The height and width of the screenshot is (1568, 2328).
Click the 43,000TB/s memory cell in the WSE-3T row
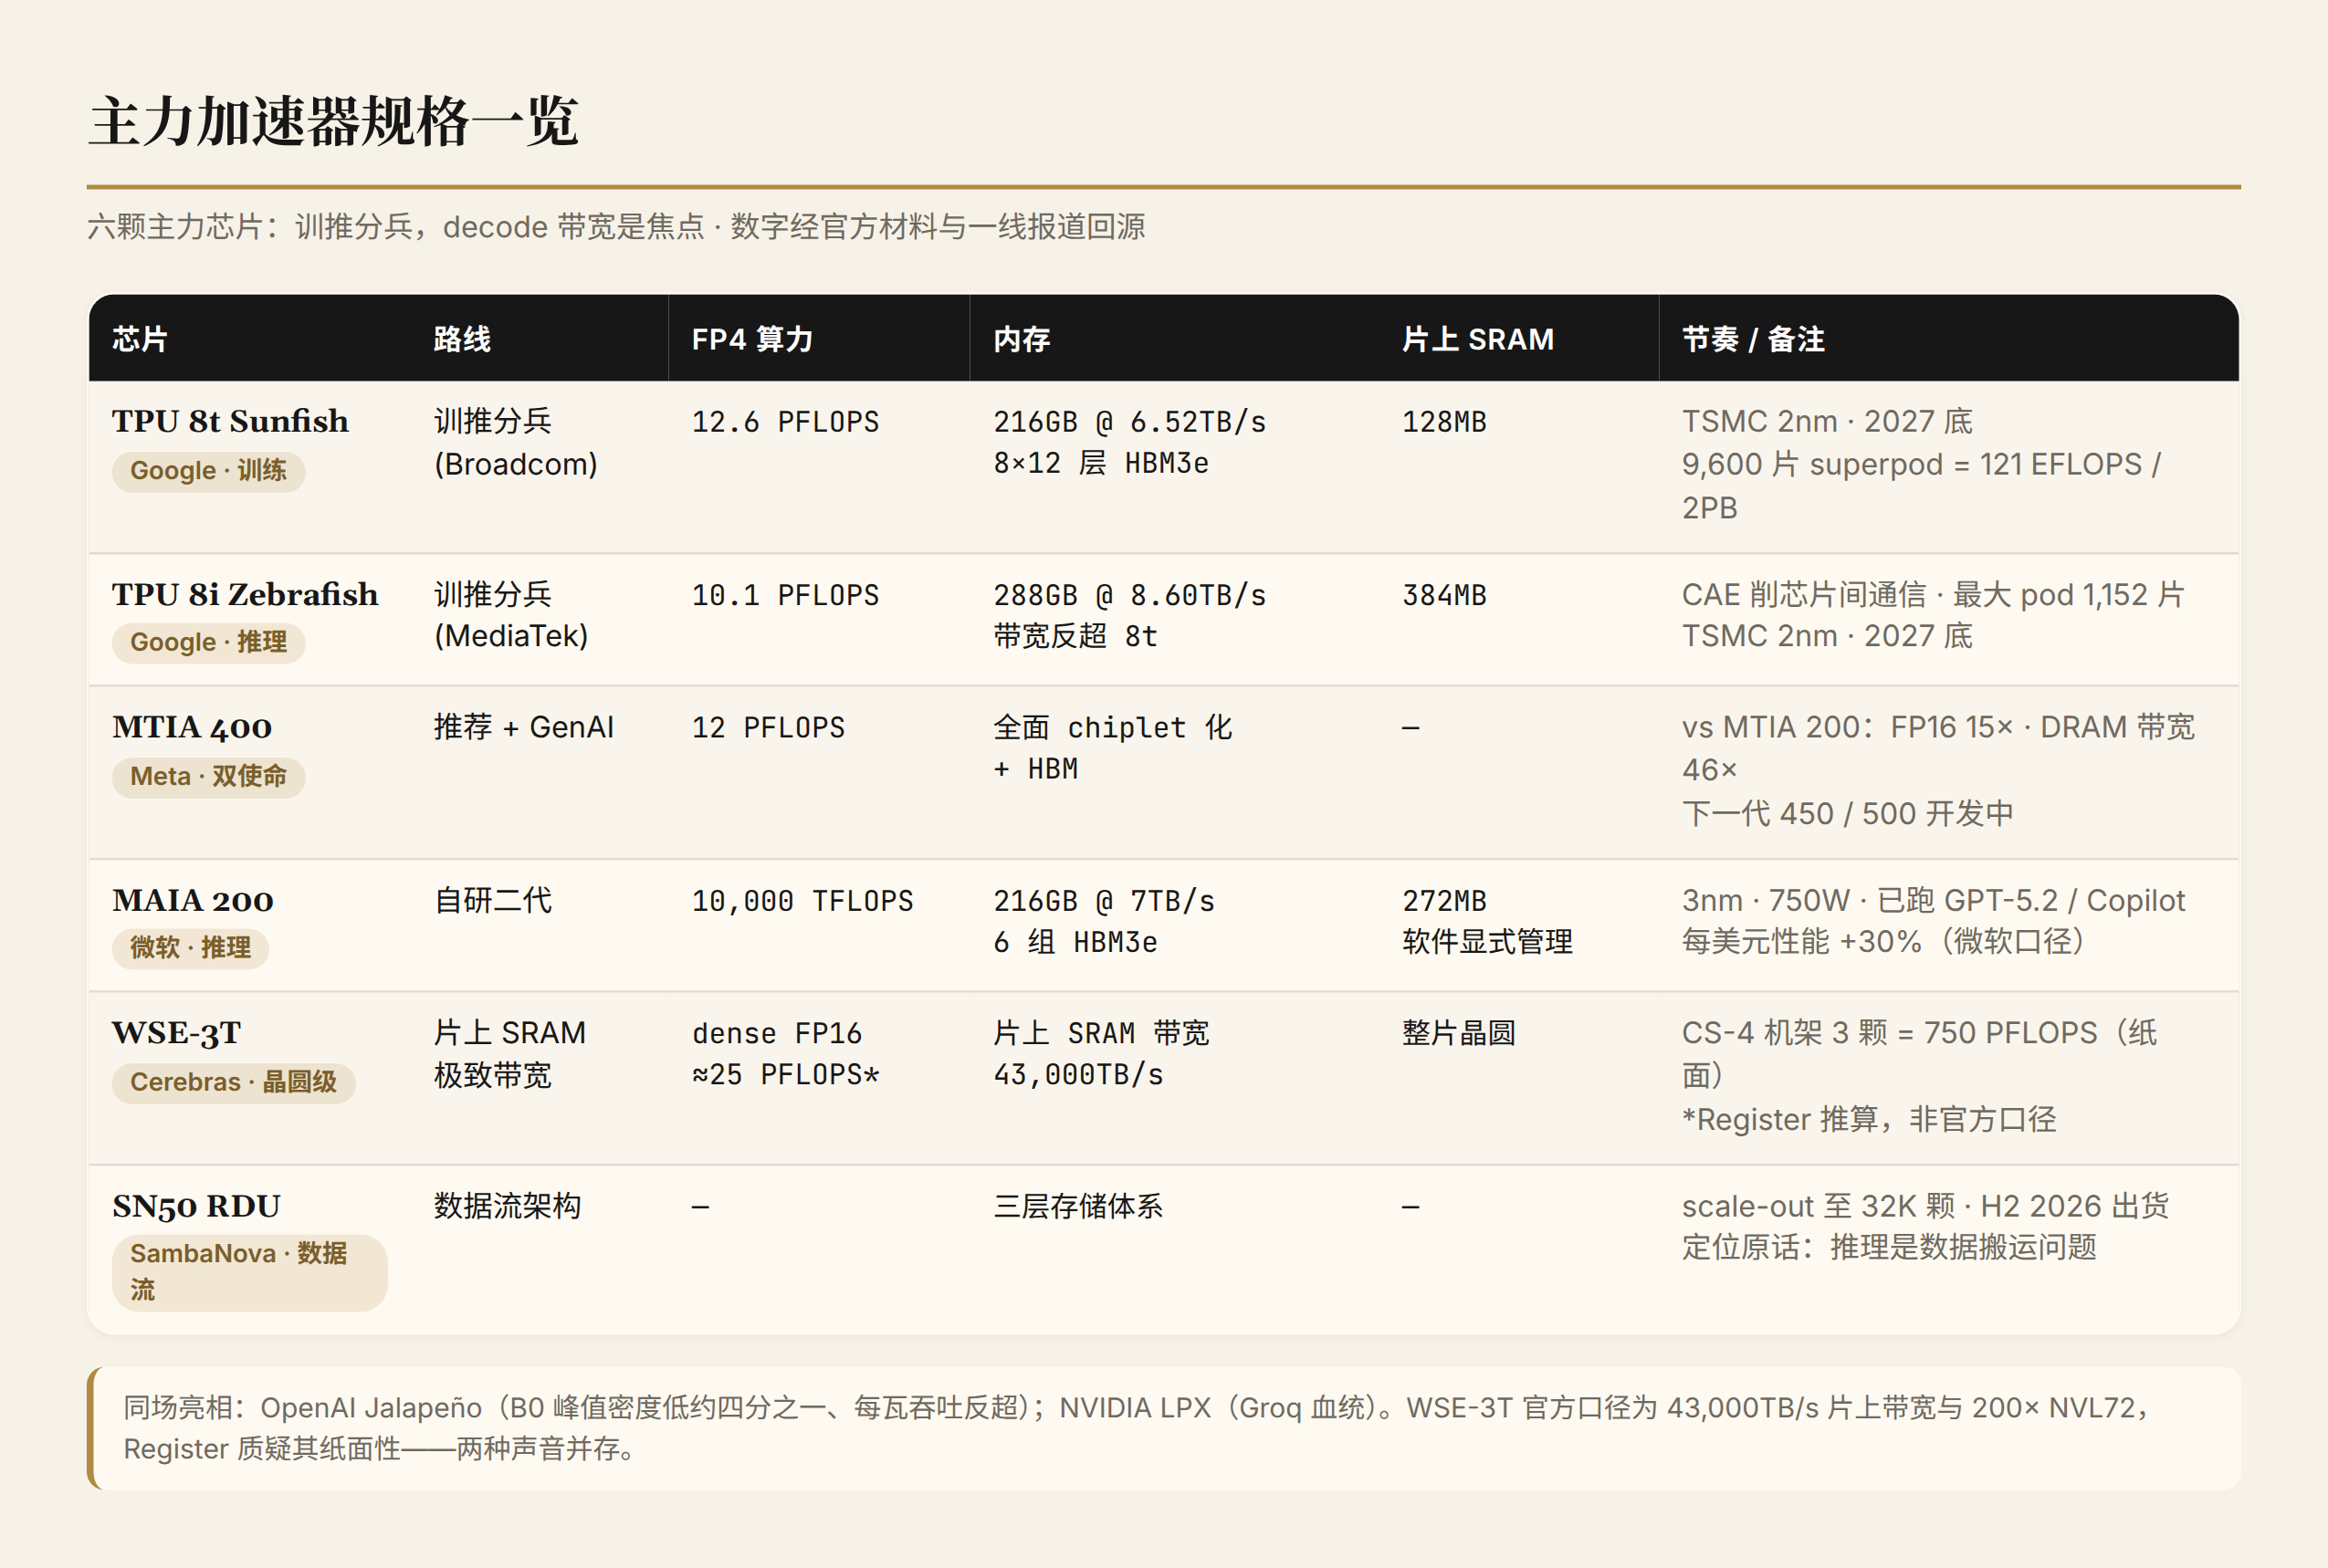click(1101, 1054)
